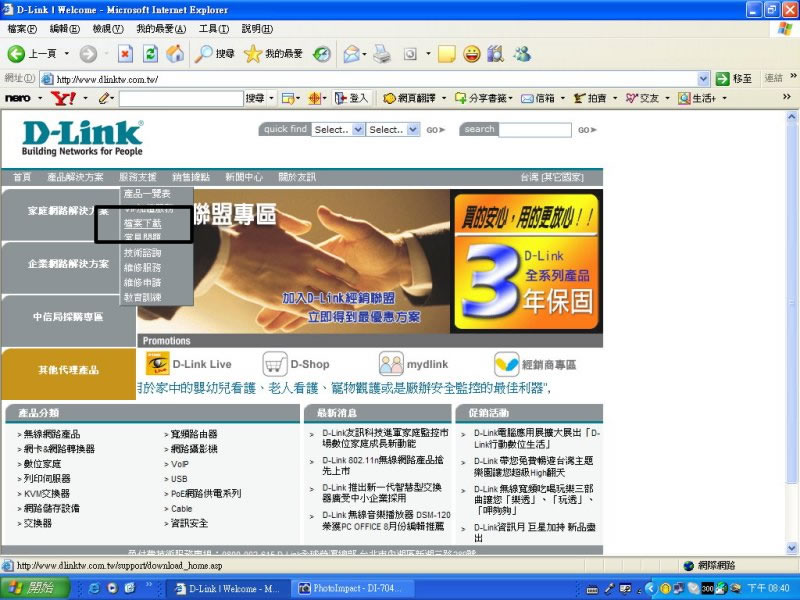
Task: Click the Nero logo on the toolbar
Action: 17,98
